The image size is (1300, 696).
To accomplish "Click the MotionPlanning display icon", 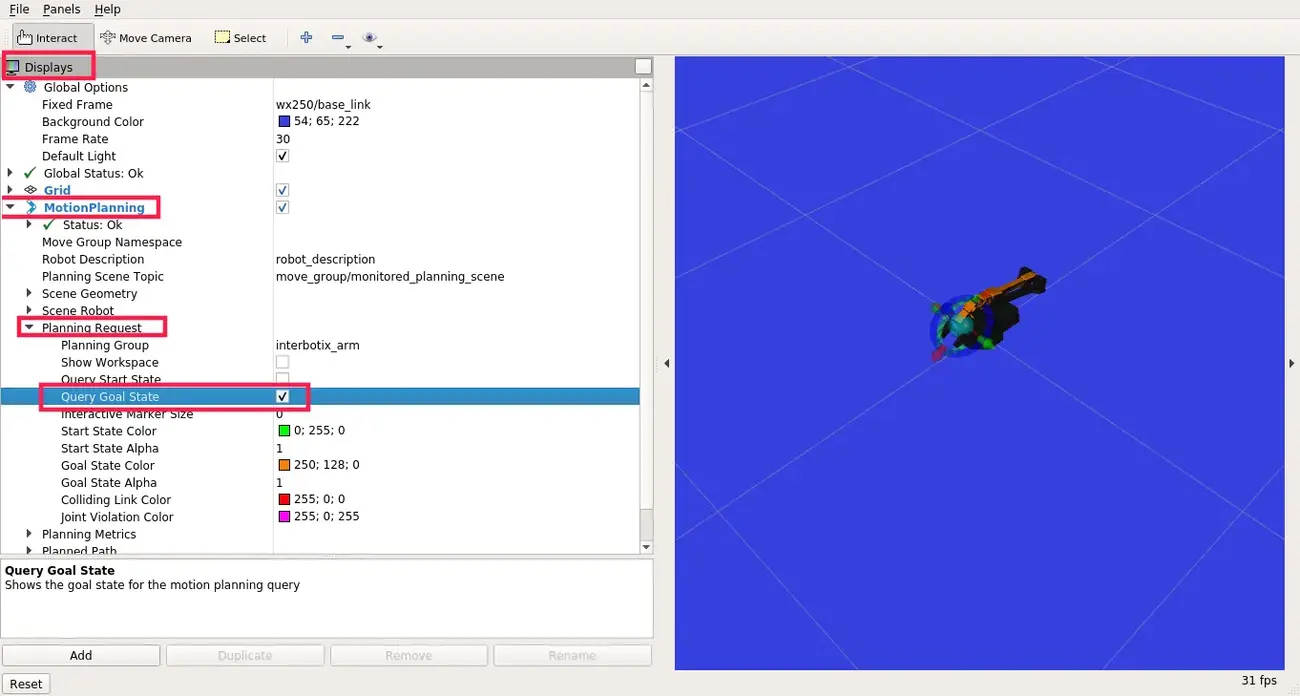I will click(x=31, y=207).
